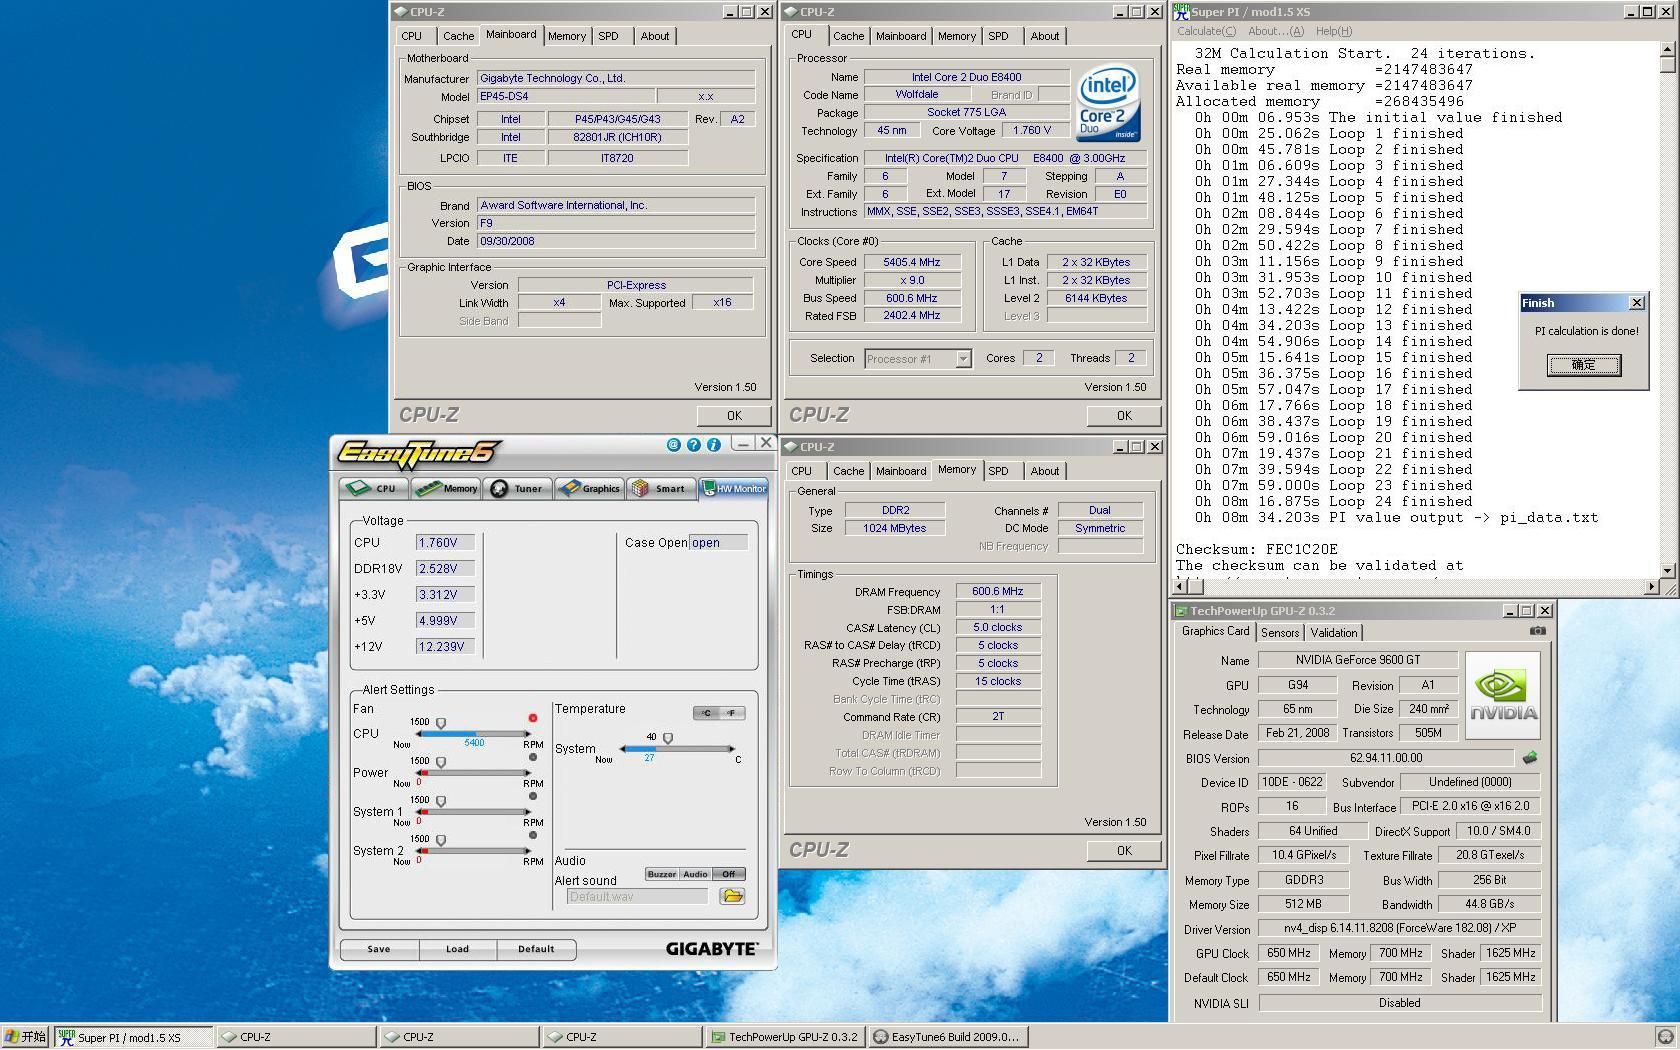Click the Default.wav alert sound field
The height and width of the screenshot is (1050, 1680).
point(637,896)
